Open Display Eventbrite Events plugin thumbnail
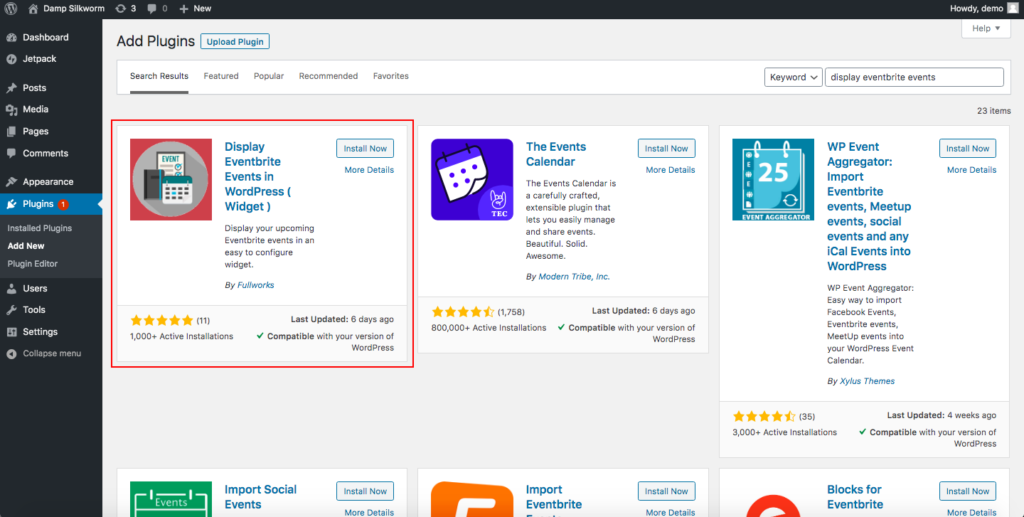1024x517 pixels. point(170,180)
